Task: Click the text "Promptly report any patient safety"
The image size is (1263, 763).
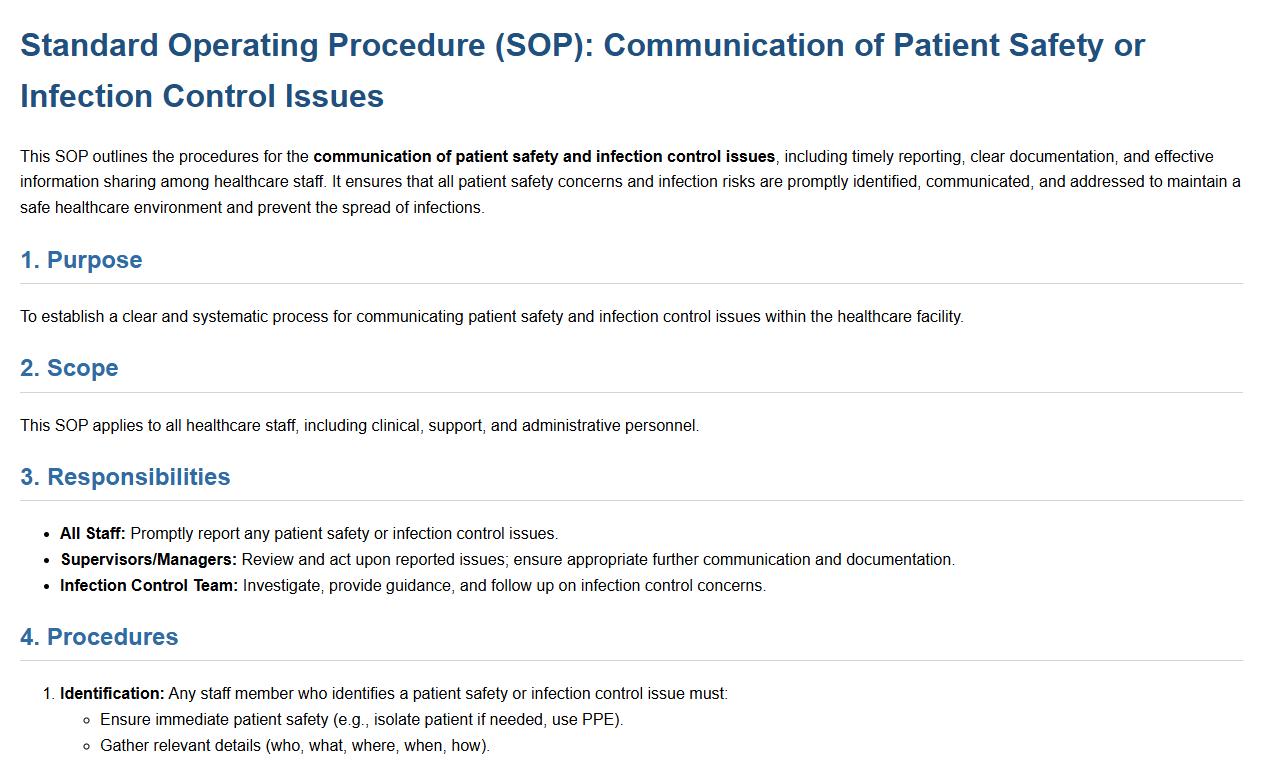Action: coord(344,533)
